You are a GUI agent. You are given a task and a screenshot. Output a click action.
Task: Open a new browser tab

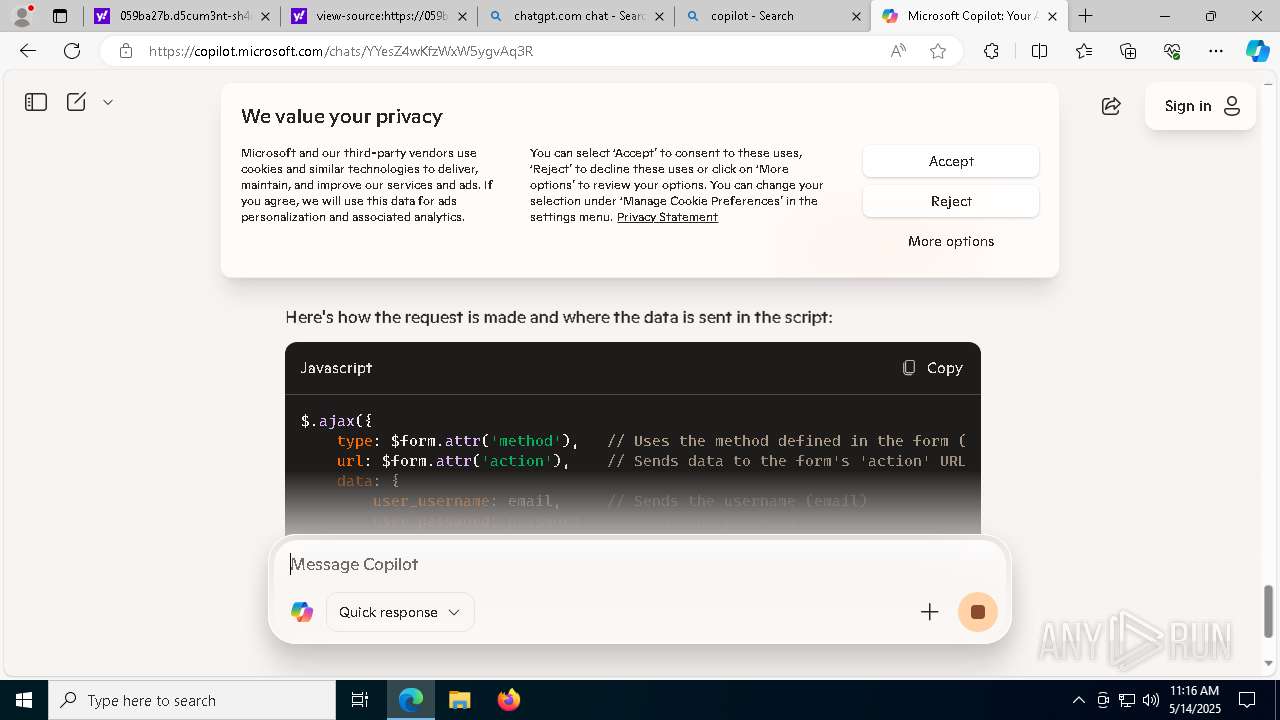pos(1086,16)
